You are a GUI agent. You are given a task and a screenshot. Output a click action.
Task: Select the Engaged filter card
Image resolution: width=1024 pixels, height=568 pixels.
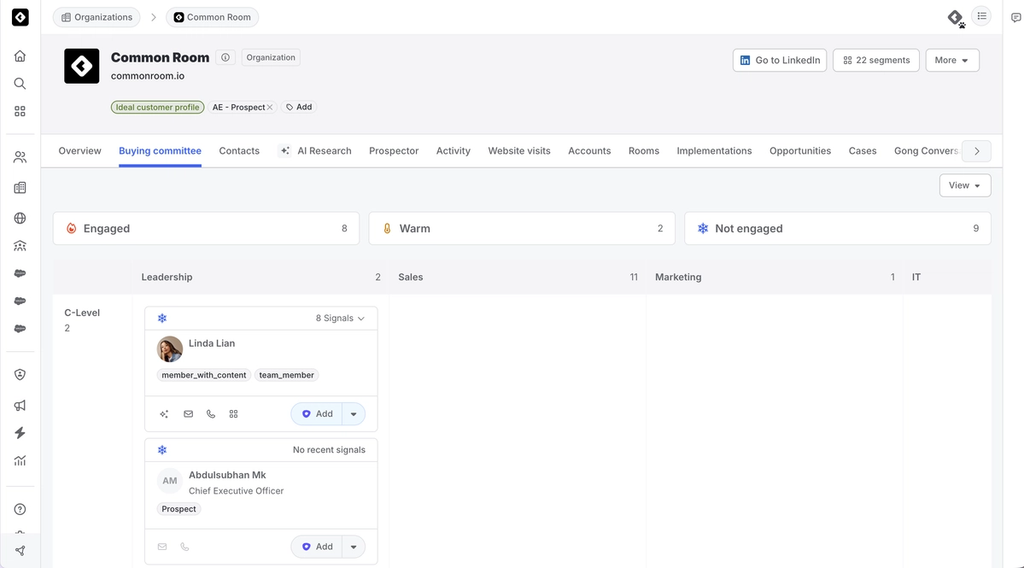click(x=206, y=229)
